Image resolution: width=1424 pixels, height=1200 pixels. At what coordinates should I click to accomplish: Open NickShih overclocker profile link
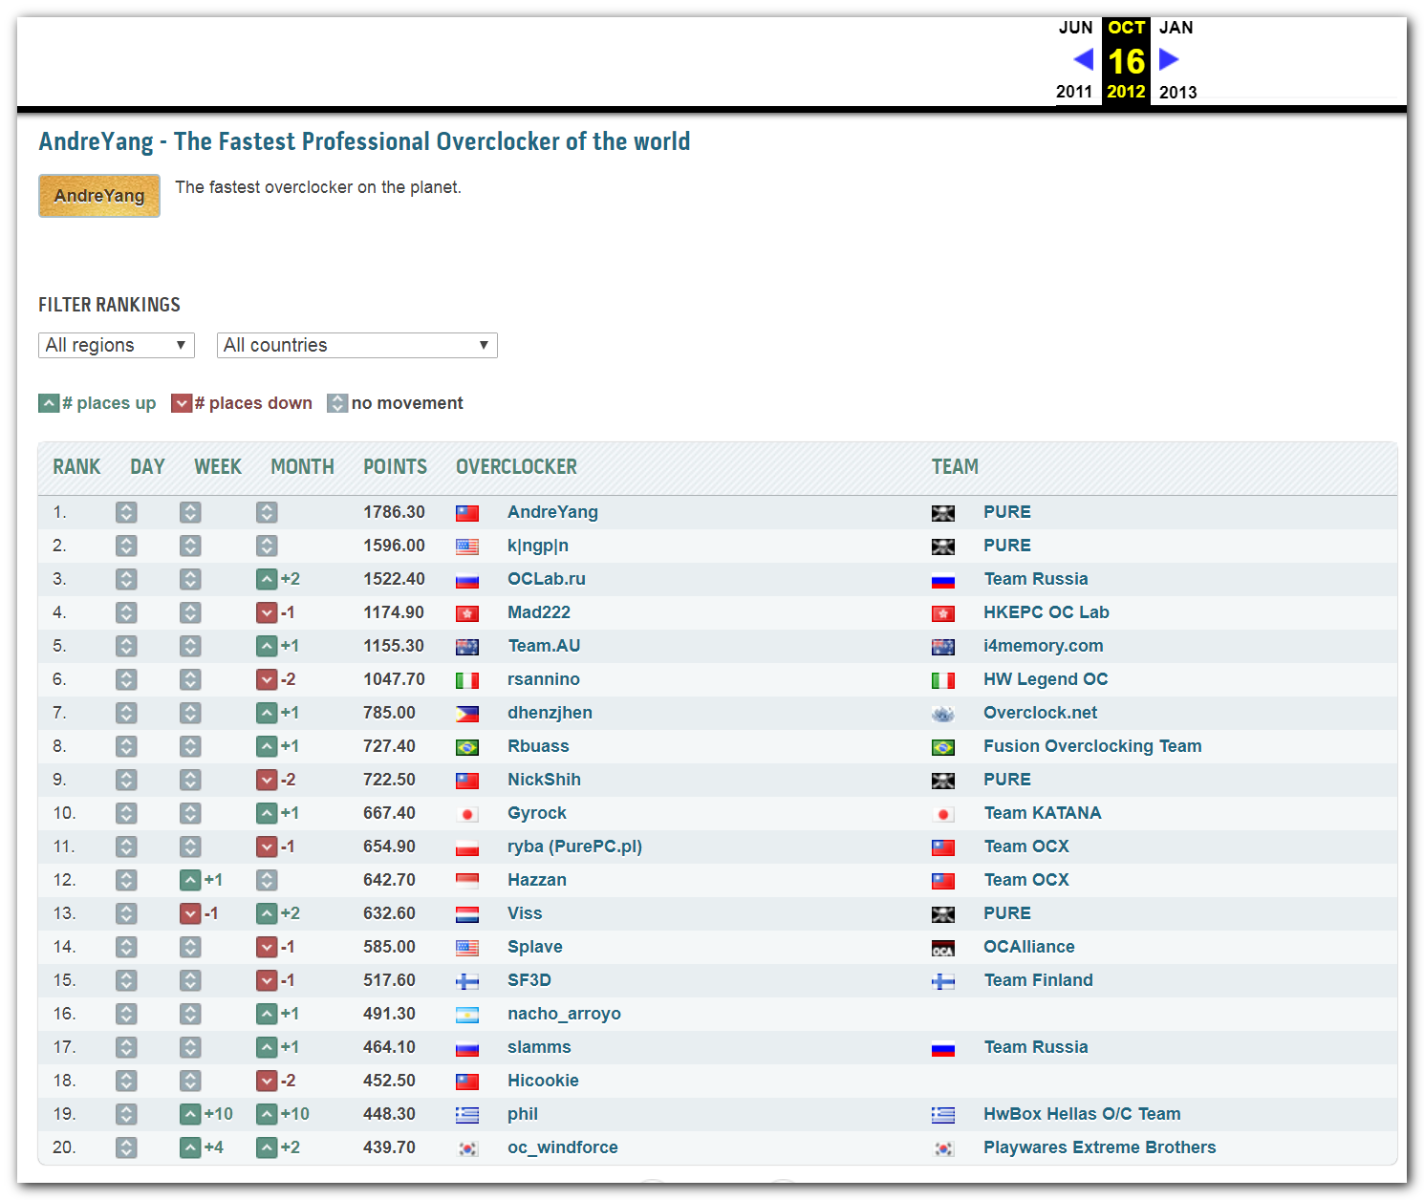[544, 779]
